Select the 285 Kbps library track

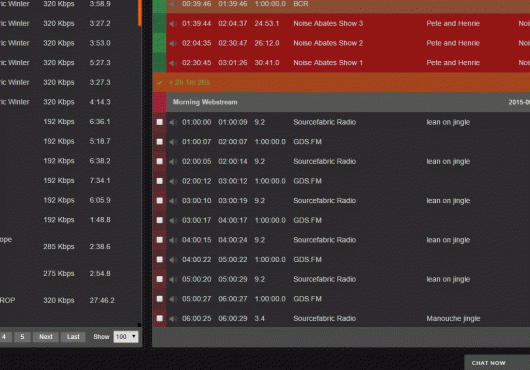pos(70,246)
